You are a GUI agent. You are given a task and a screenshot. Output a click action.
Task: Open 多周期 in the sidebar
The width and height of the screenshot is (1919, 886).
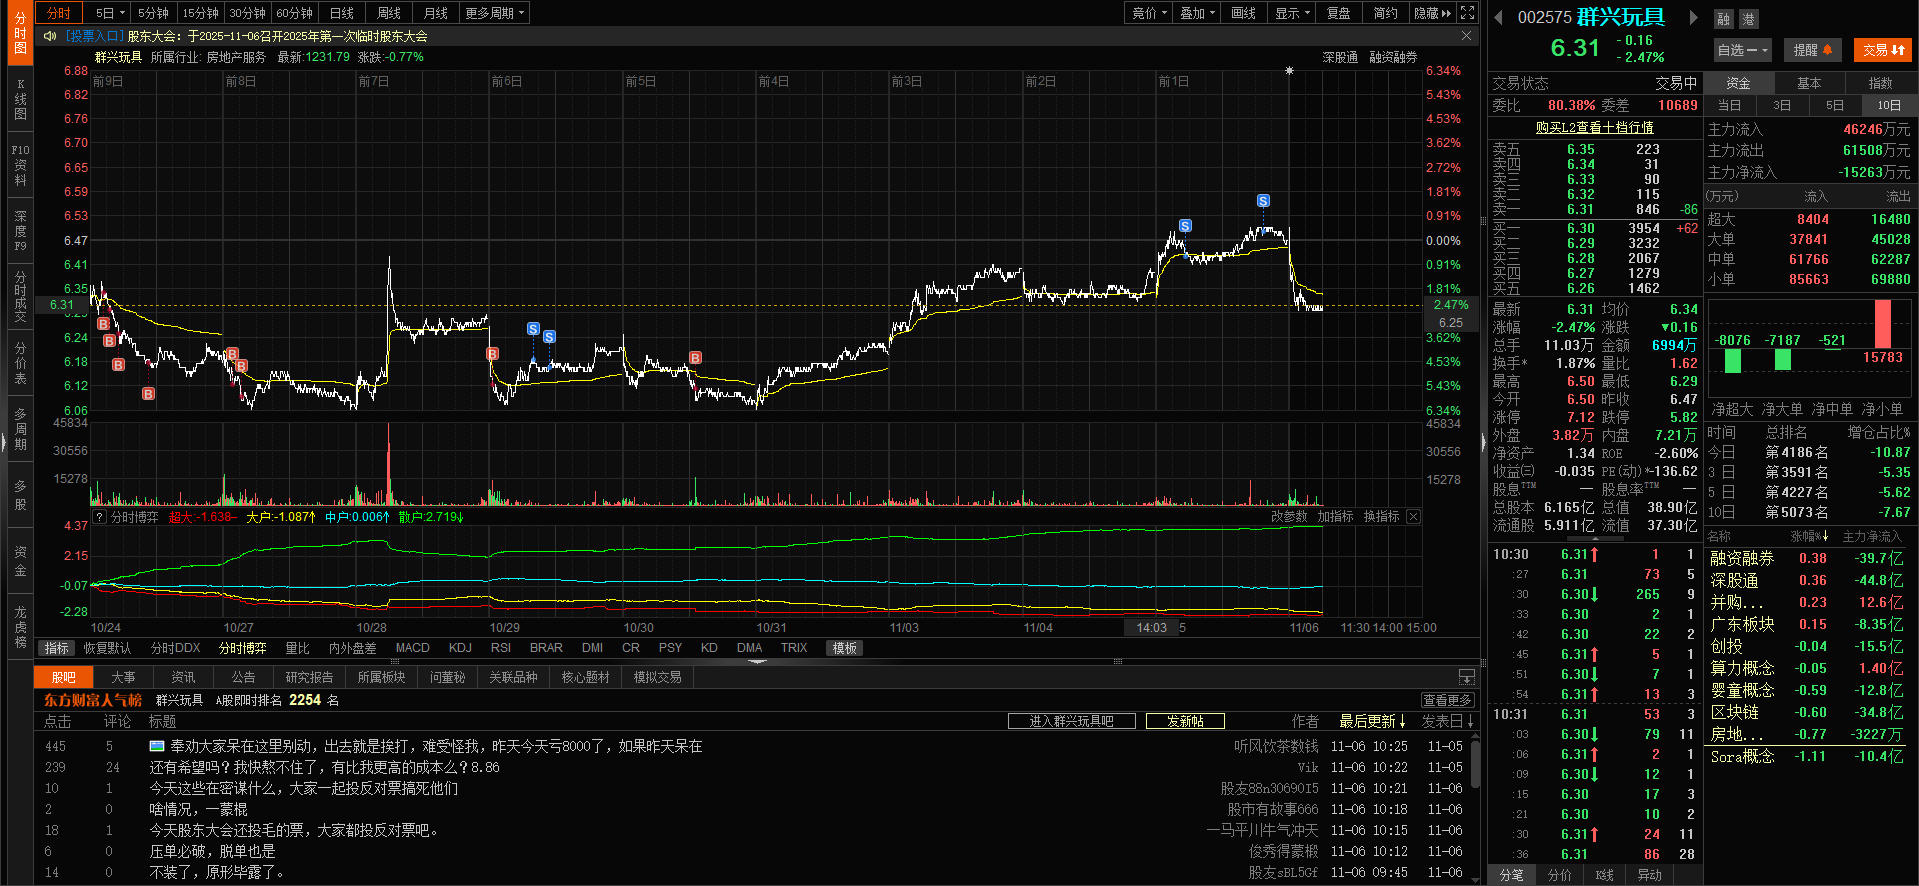[20, 428]
